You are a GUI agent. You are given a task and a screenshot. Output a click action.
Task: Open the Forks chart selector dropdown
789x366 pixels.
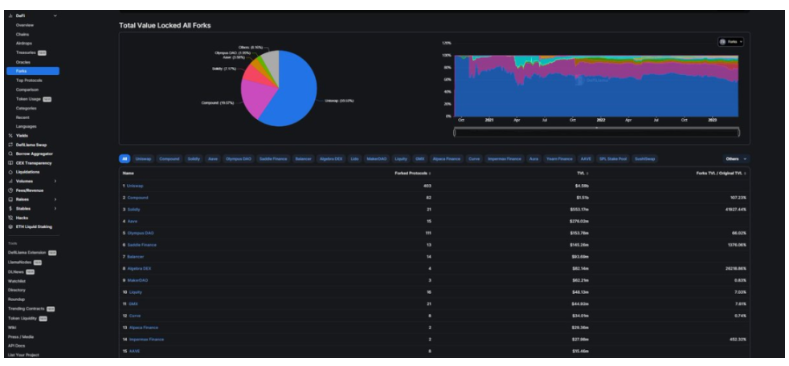(731, 42)
